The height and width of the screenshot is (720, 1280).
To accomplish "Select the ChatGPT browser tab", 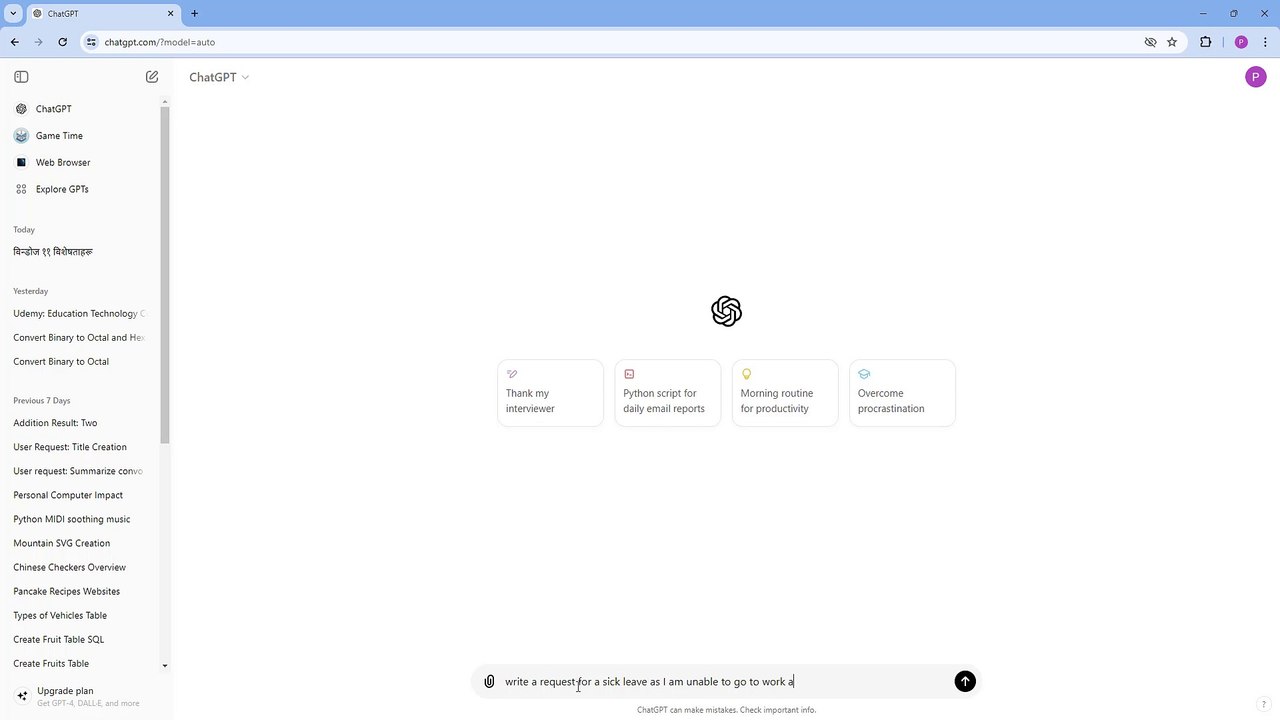I will click(103, 14).
